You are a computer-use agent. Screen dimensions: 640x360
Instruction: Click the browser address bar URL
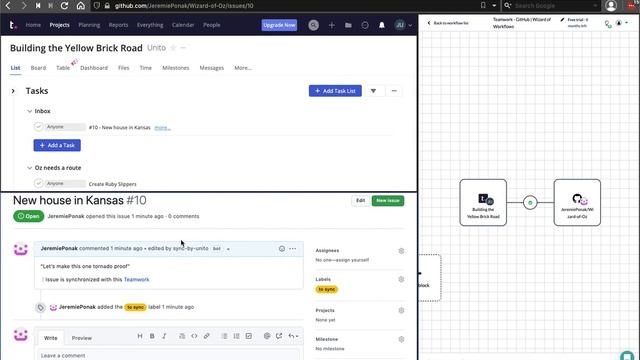point(184,6)
